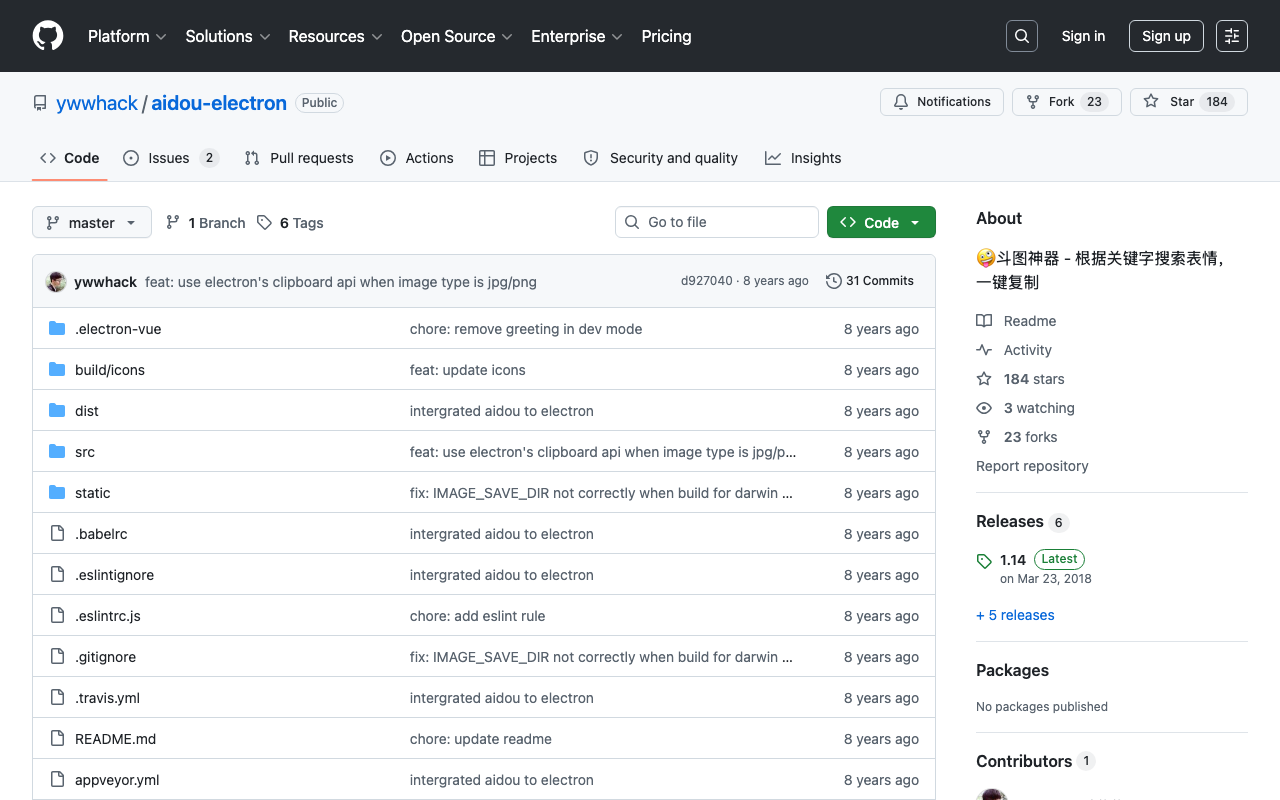Open appearance settings icon beside Sign up
The height and width of the screenshot is (800, 1280).
coord(1232,36)
